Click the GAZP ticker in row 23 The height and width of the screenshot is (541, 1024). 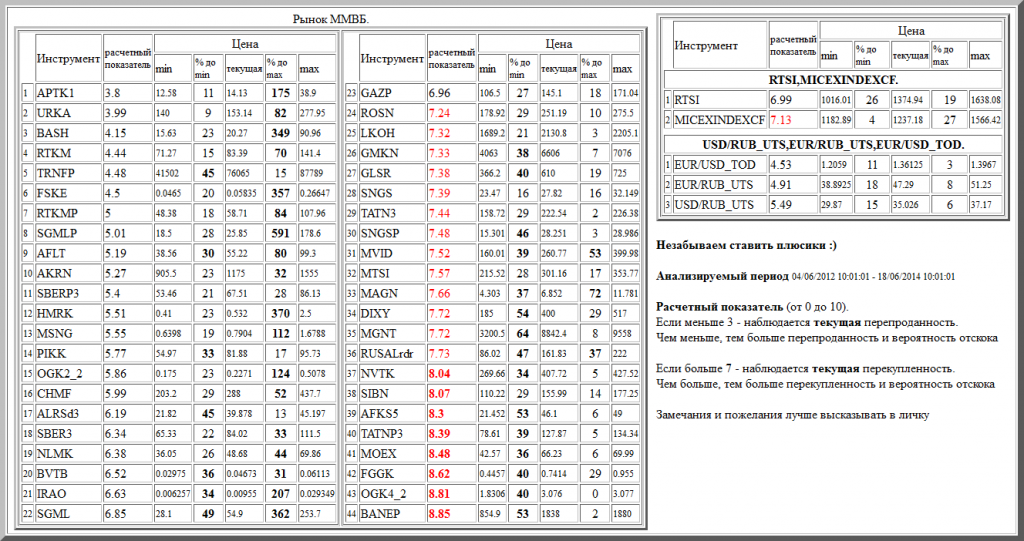[x=376, y=93]
